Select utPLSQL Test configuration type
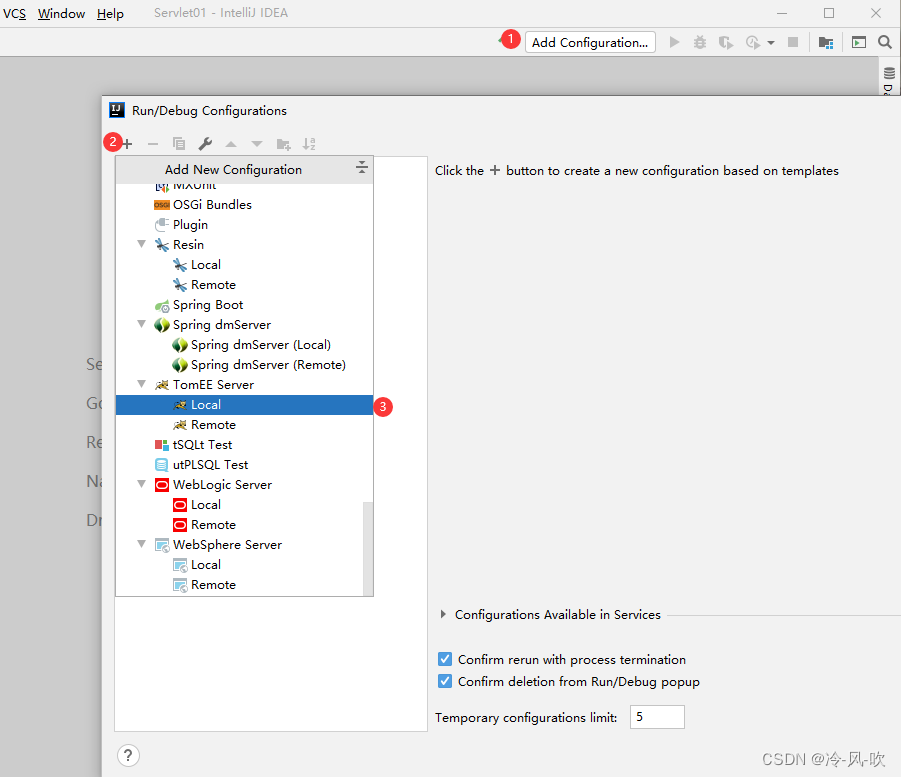 click(x=244, y=464)
